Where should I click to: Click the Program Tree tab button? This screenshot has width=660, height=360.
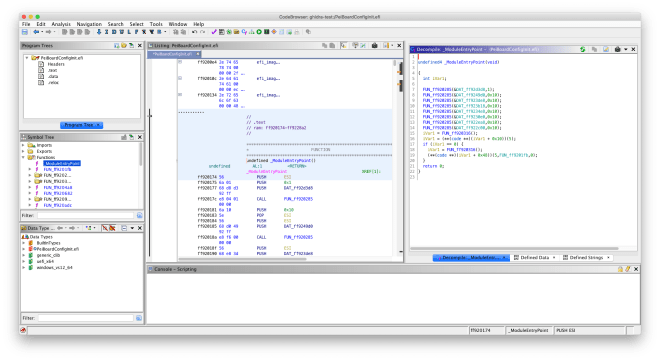tap(82, 125)
